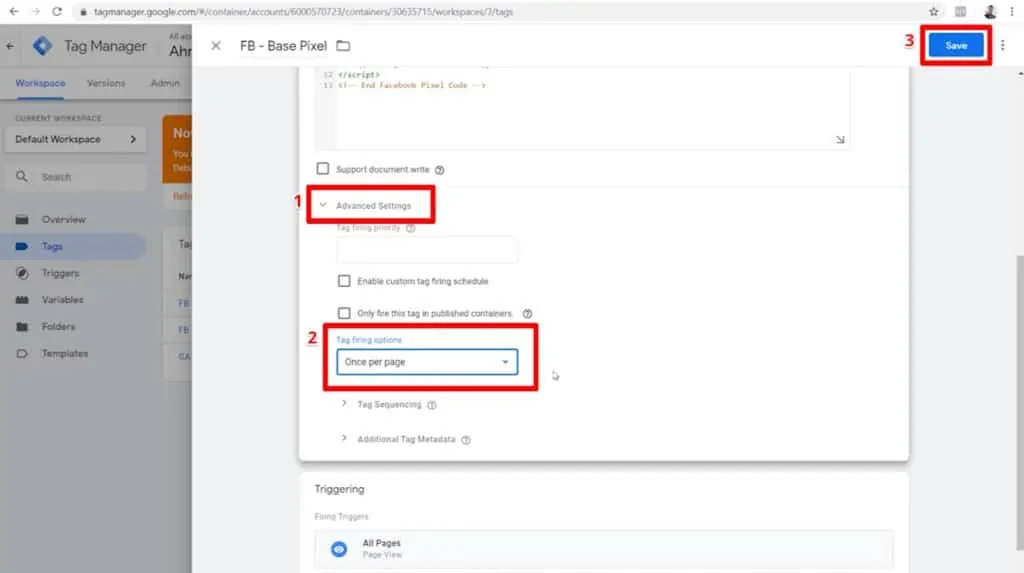Save the tag with the Save button

[x=956, y=46]
